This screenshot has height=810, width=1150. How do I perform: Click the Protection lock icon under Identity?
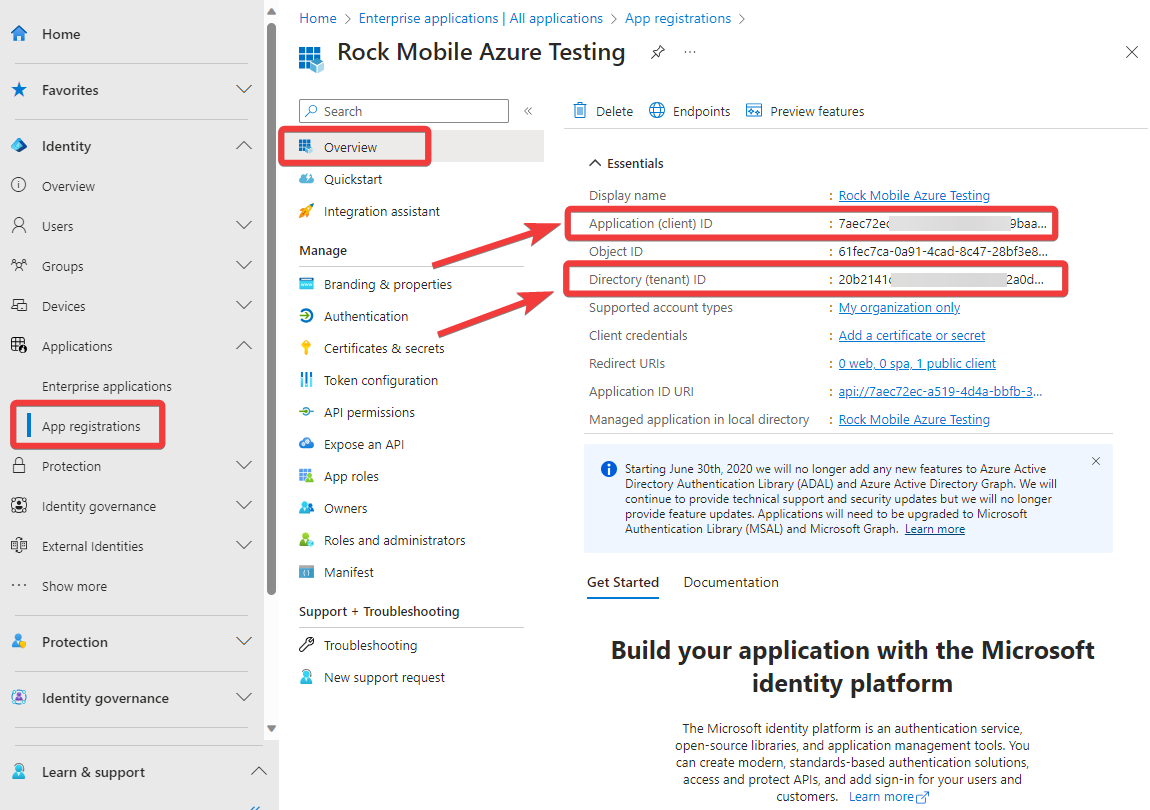click(x=19, y=465)
